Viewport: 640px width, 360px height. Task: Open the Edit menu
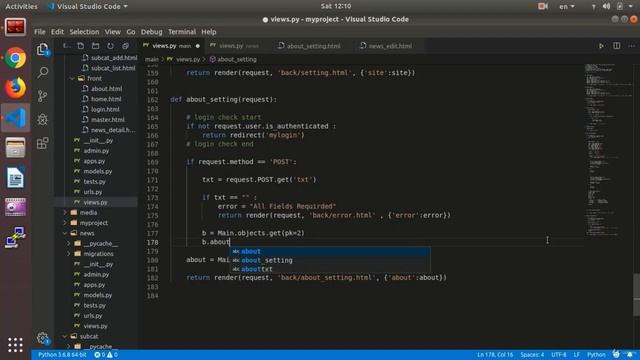click(57, 32)
